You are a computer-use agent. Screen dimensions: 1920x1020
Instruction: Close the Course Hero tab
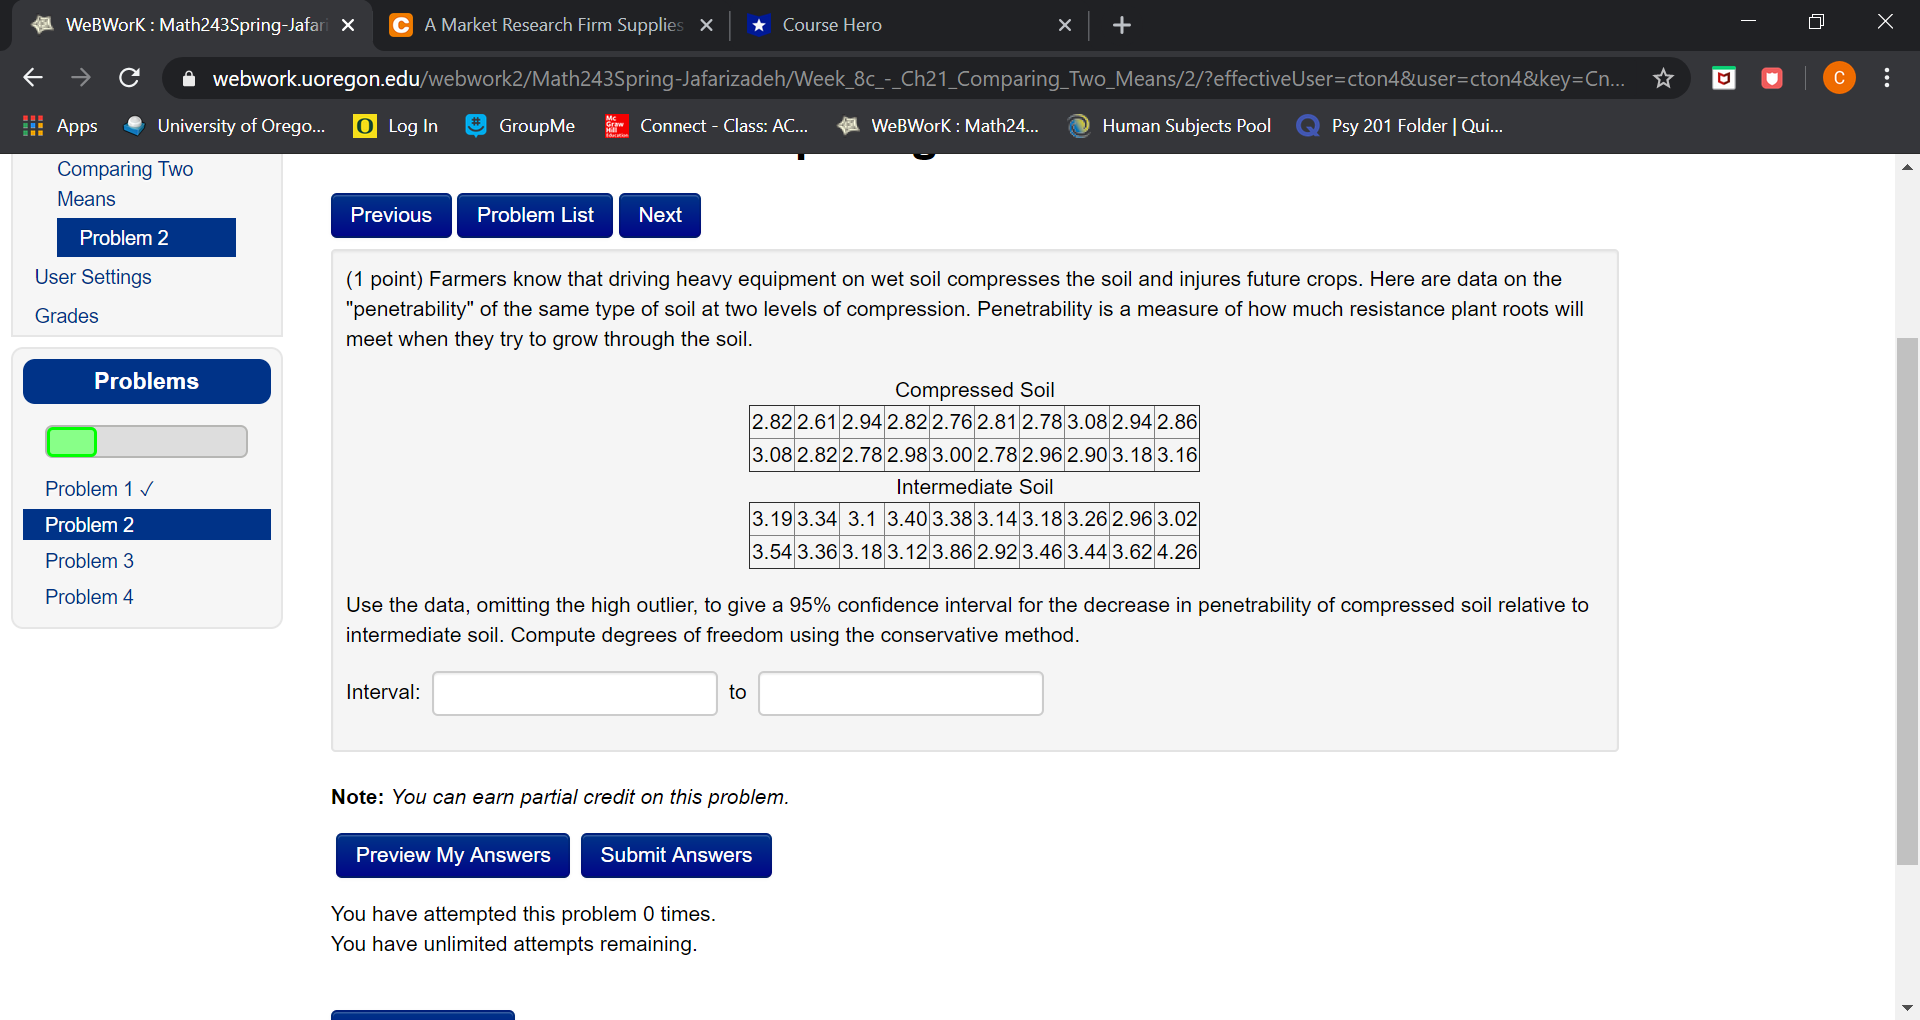1065,25
